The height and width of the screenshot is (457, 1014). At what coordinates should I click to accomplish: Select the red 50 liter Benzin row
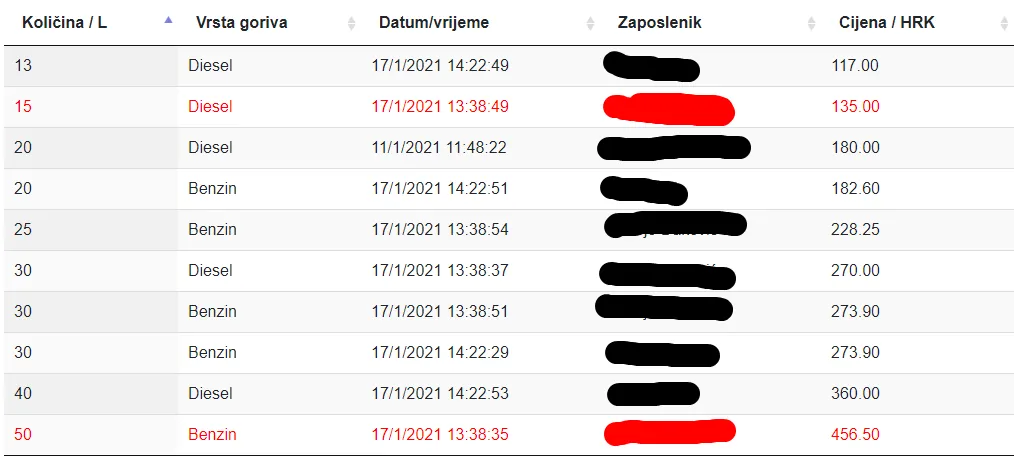click(x=212, y=434)
